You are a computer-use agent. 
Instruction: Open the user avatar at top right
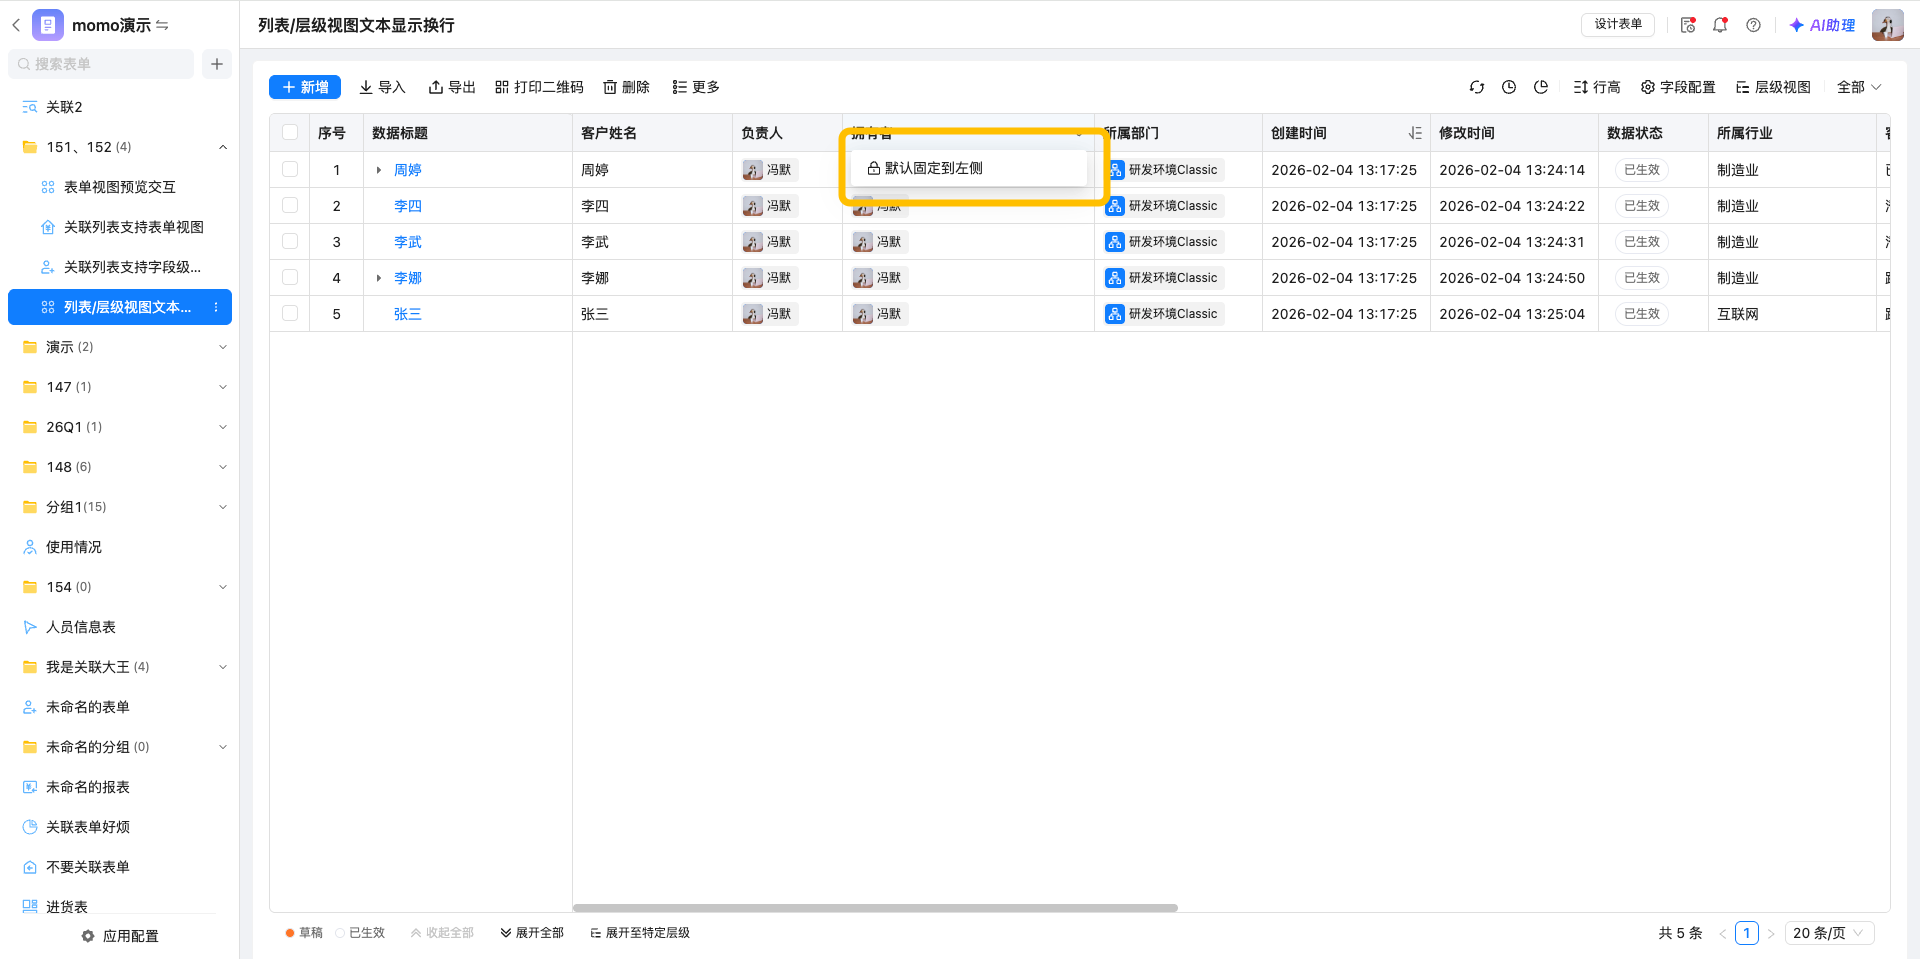click(x=1887, y=25)
